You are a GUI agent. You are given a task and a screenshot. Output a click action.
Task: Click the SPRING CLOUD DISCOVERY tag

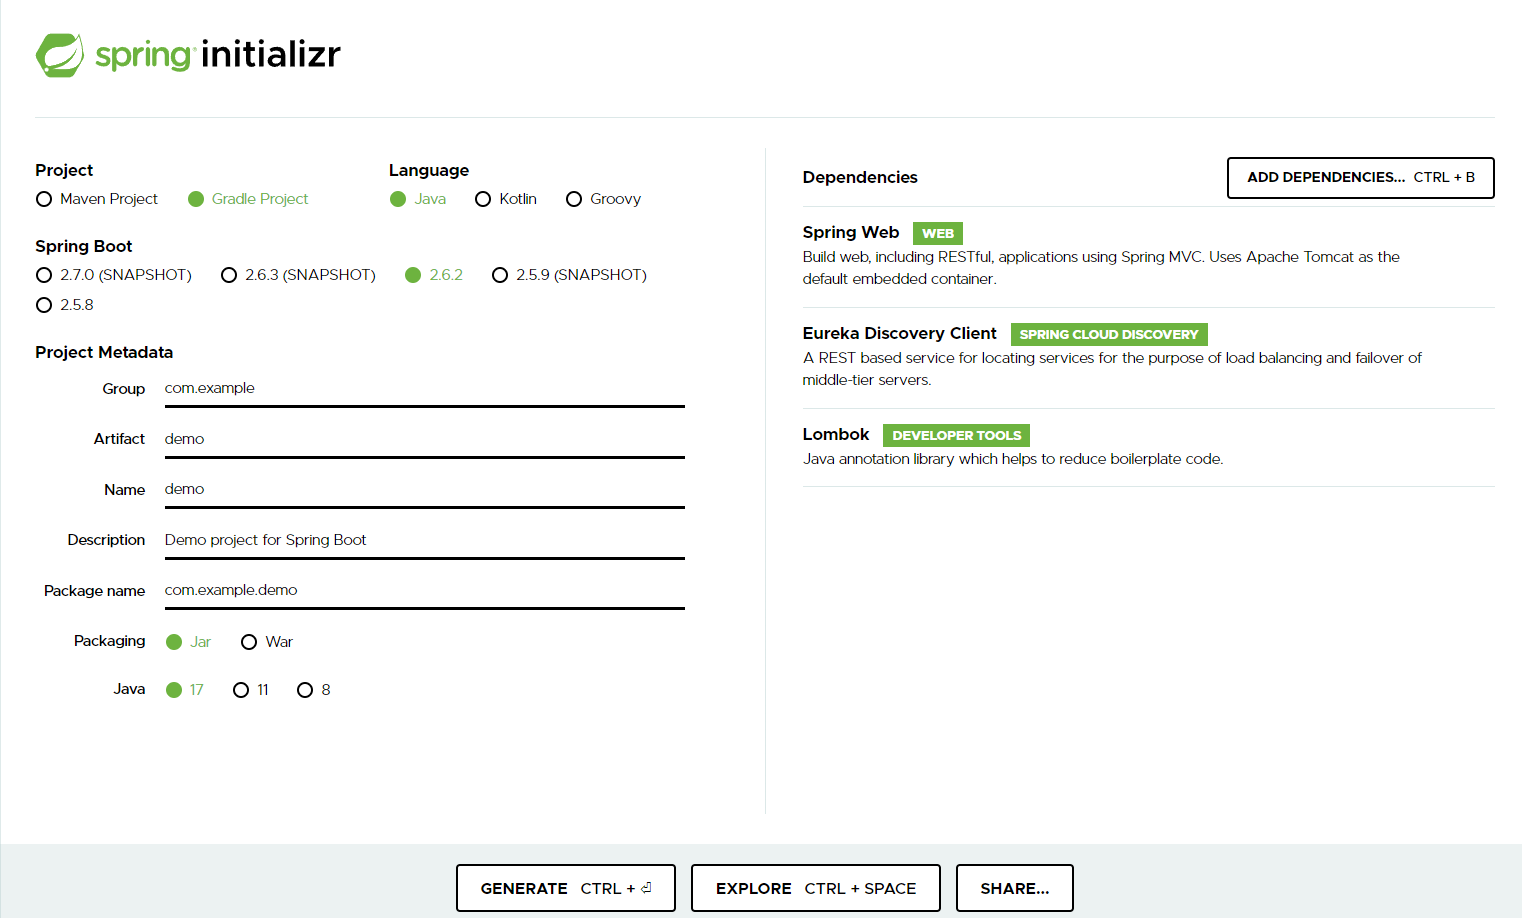click(1109, 334)
